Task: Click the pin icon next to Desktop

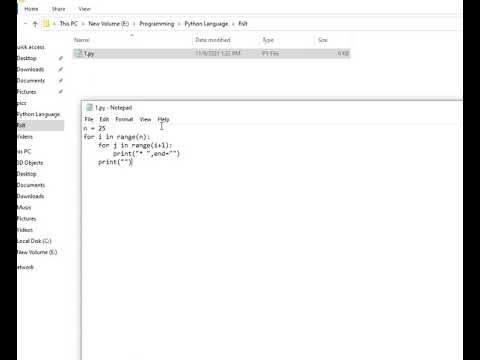Action: (61, 58)
